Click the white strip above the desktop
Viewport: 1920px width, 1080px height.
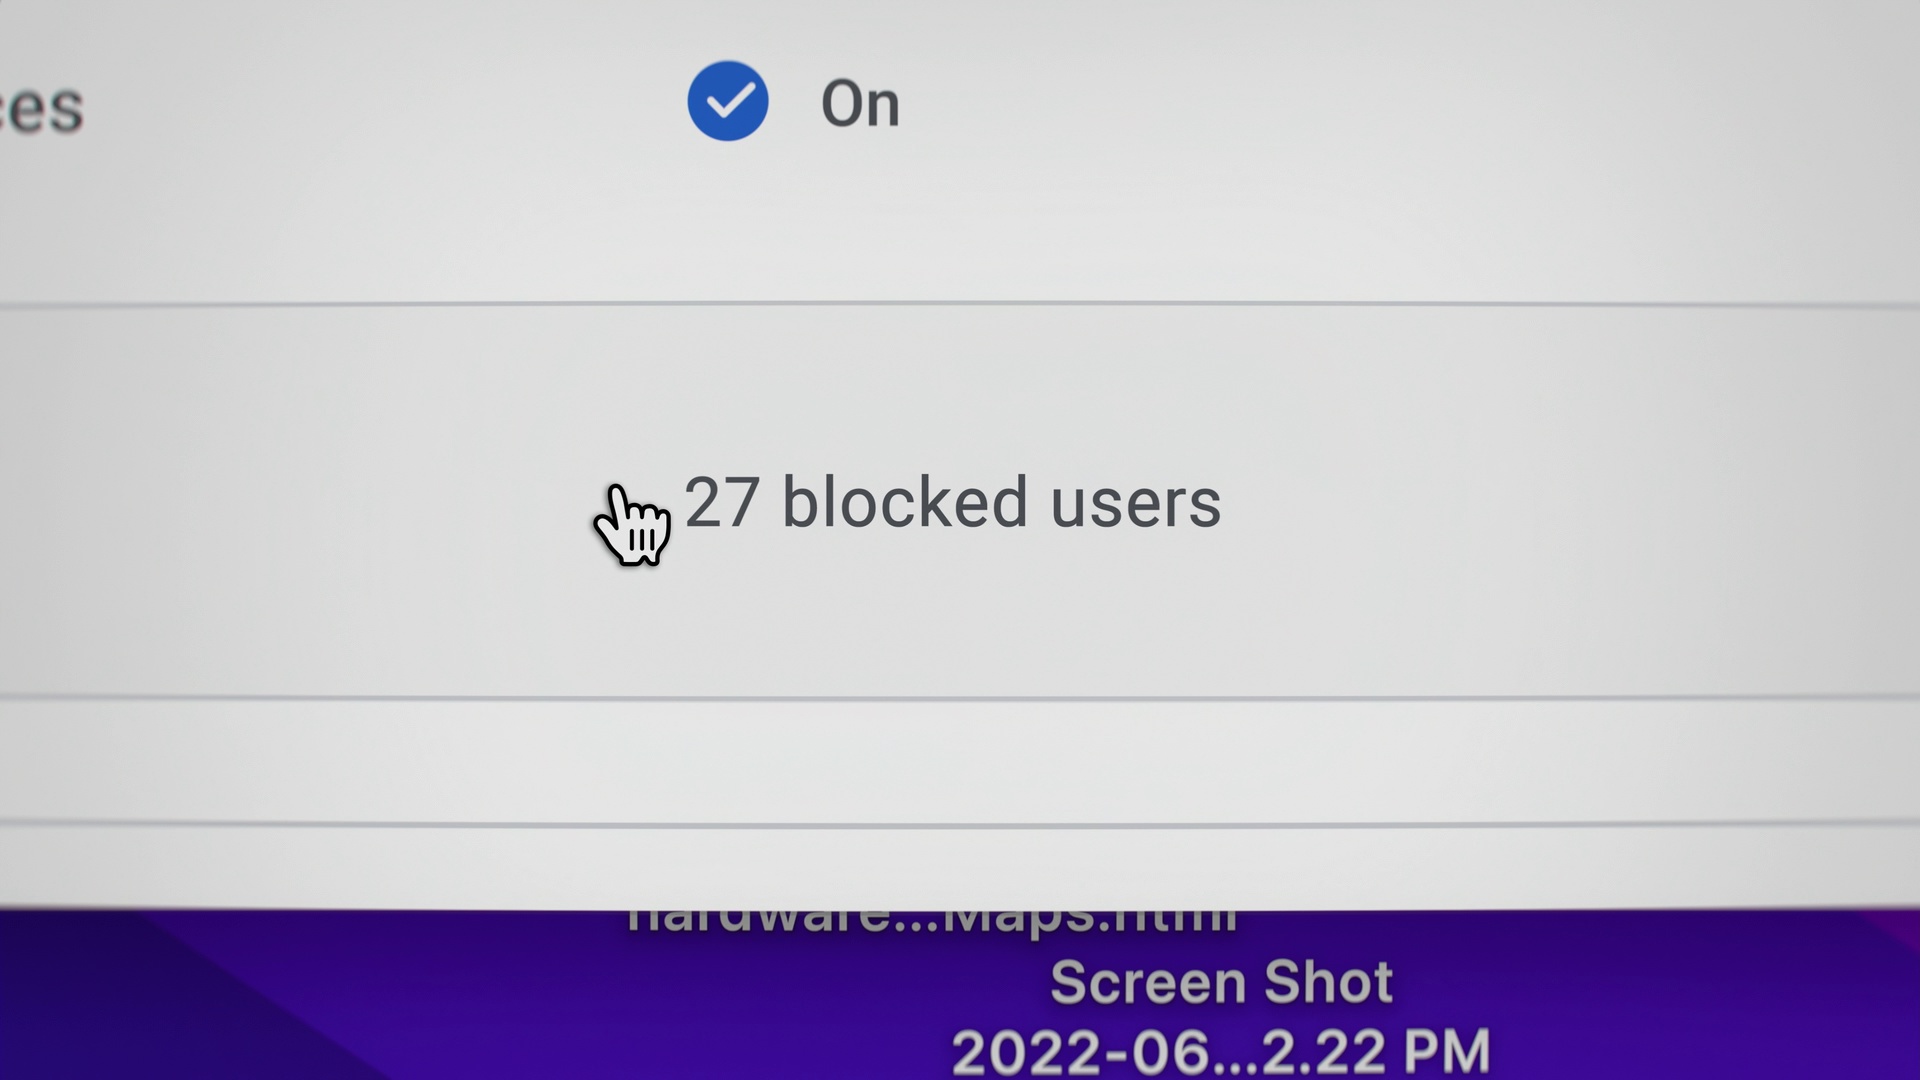click(x=960, y=866)
